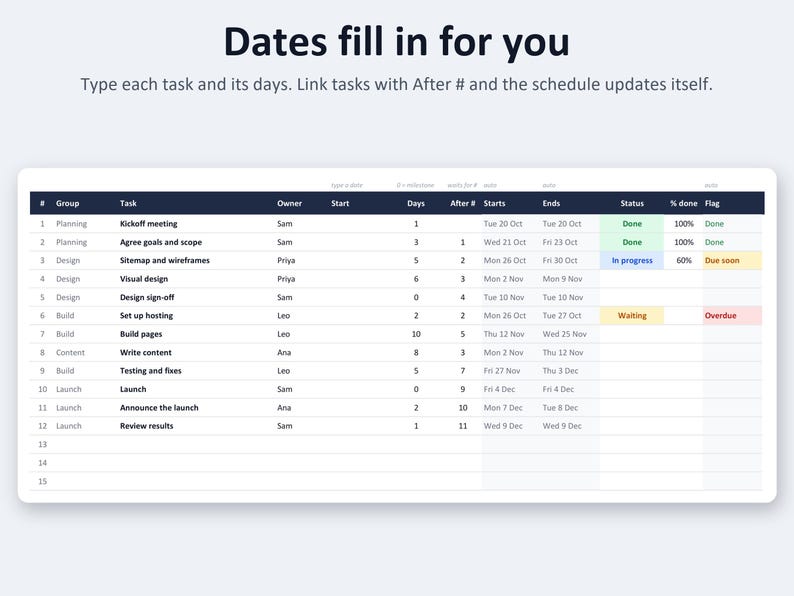Click the Status column header
Viewport: 794px width, 596px height.
(632, 203)
